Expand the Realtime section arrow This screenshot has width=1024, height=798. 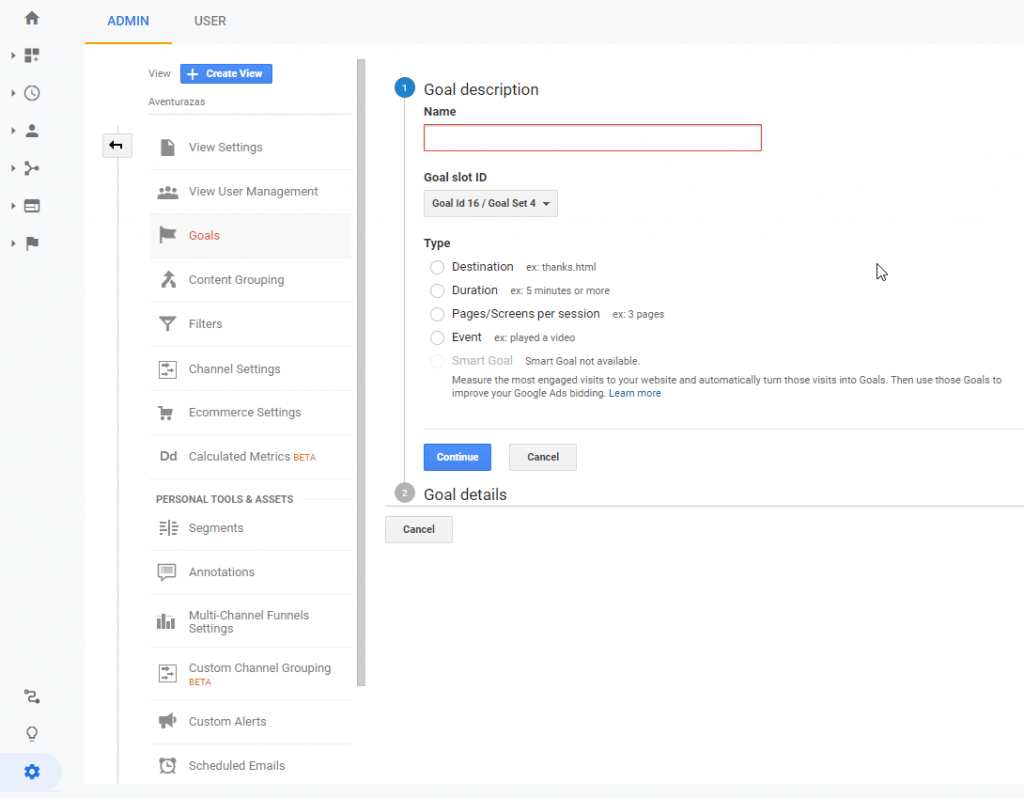(x=13, y=93)
